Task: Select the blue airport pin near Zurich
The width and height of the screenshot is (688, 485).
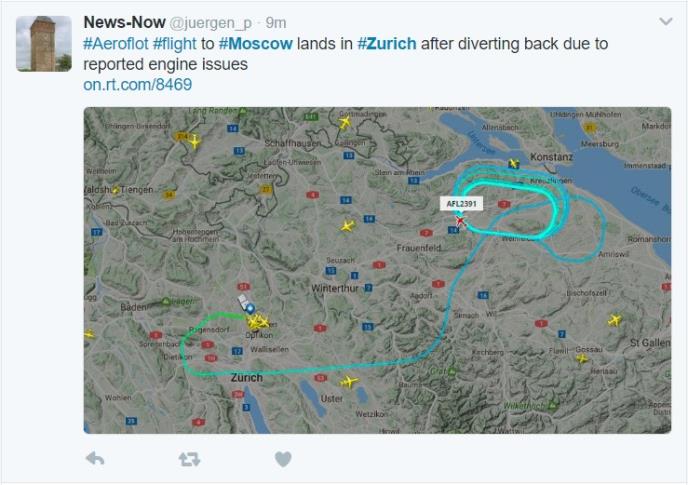Action: click(250, 308)
